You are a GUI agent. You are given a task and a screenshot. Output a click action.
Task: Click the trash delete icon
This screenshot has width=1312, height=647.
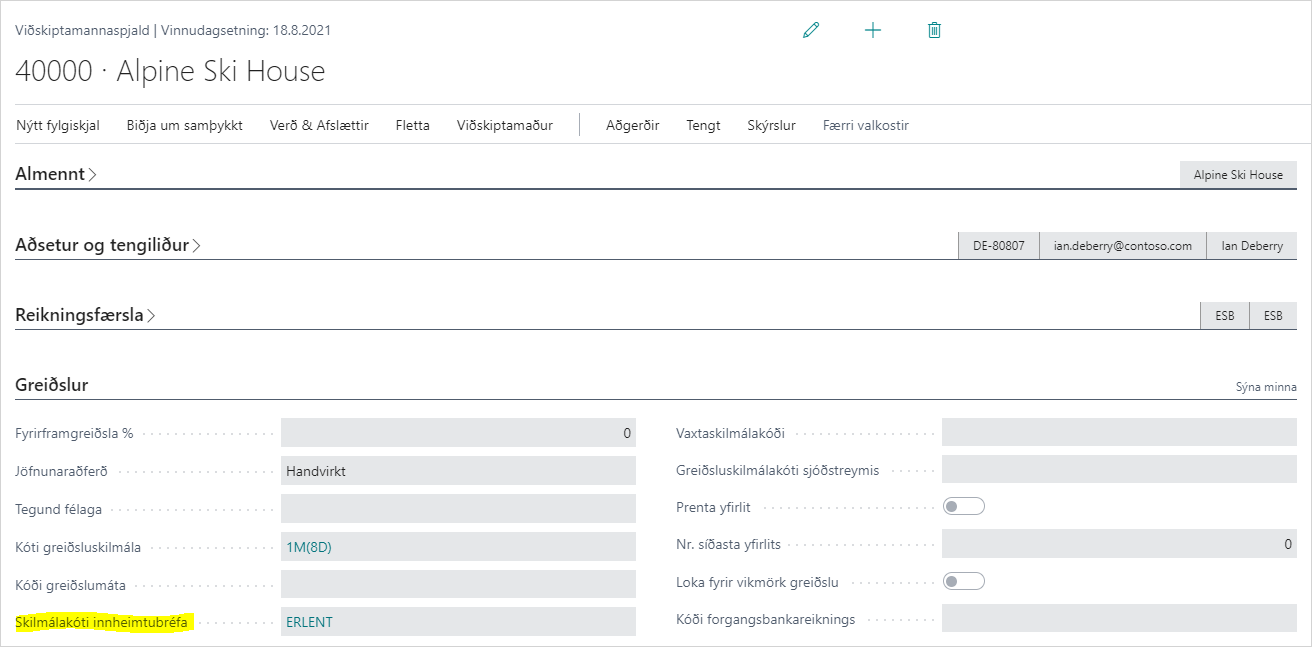[x=934, y=30]
